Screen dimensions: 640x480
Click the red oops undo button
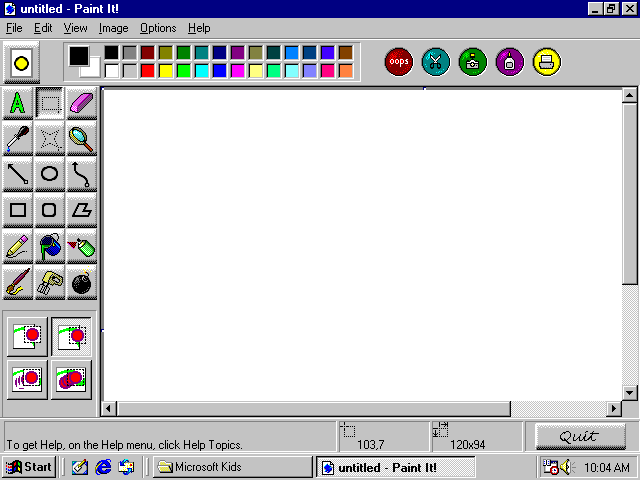pyautogui.click(x=399, y=61)
